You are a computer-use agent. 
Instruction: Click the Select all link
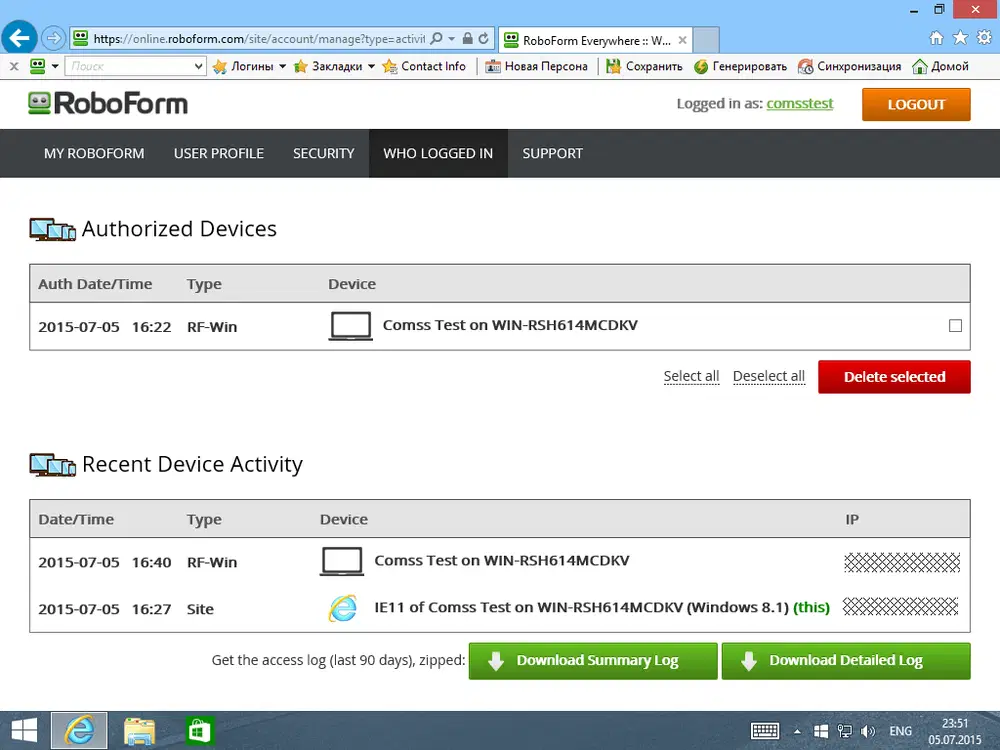pos(691,376)
